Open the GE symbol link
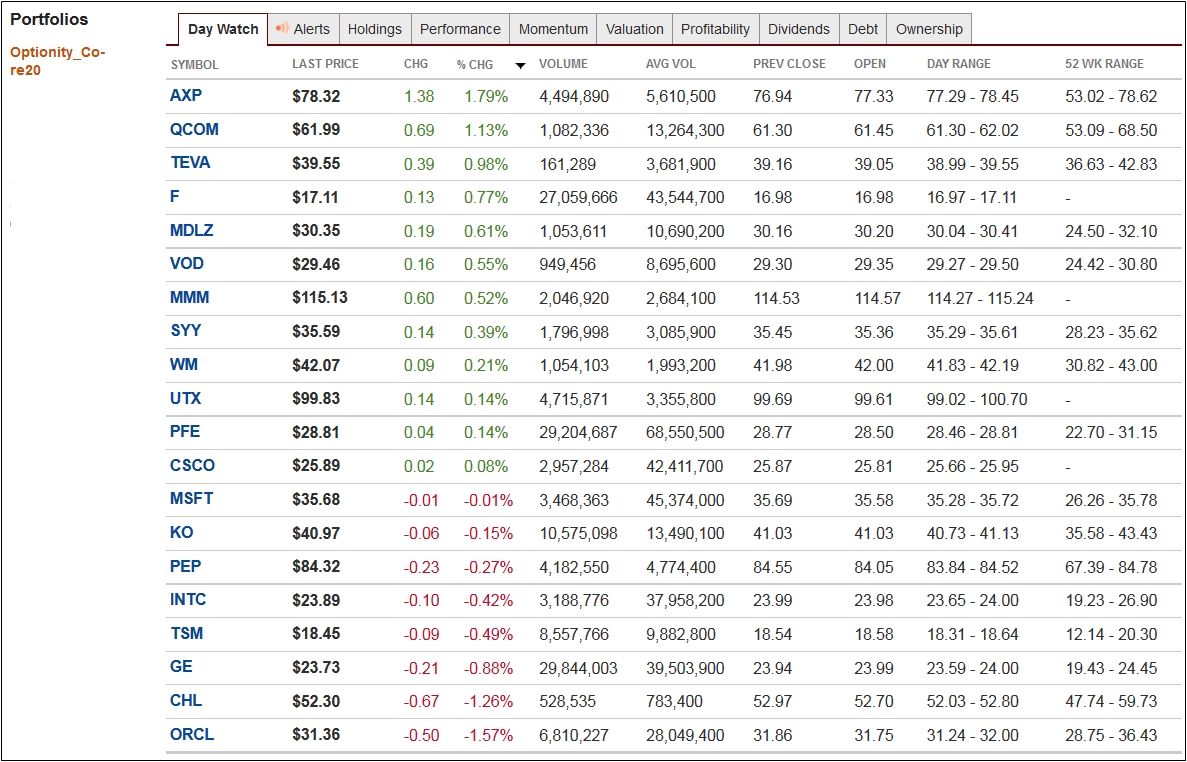The image size is (1187, 762). coord(181,667)
